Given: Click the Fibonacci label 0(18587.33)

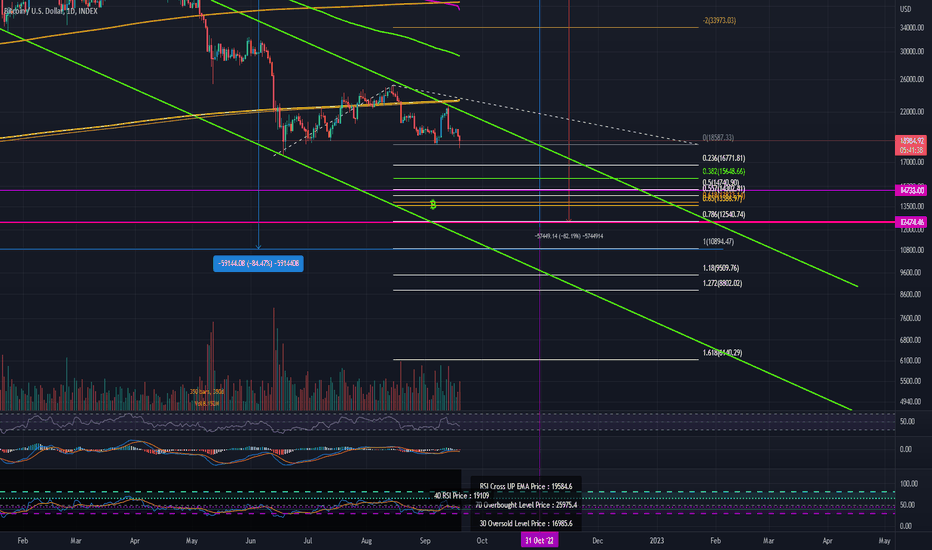Looking at the screenshot, I should click(718, 137).
